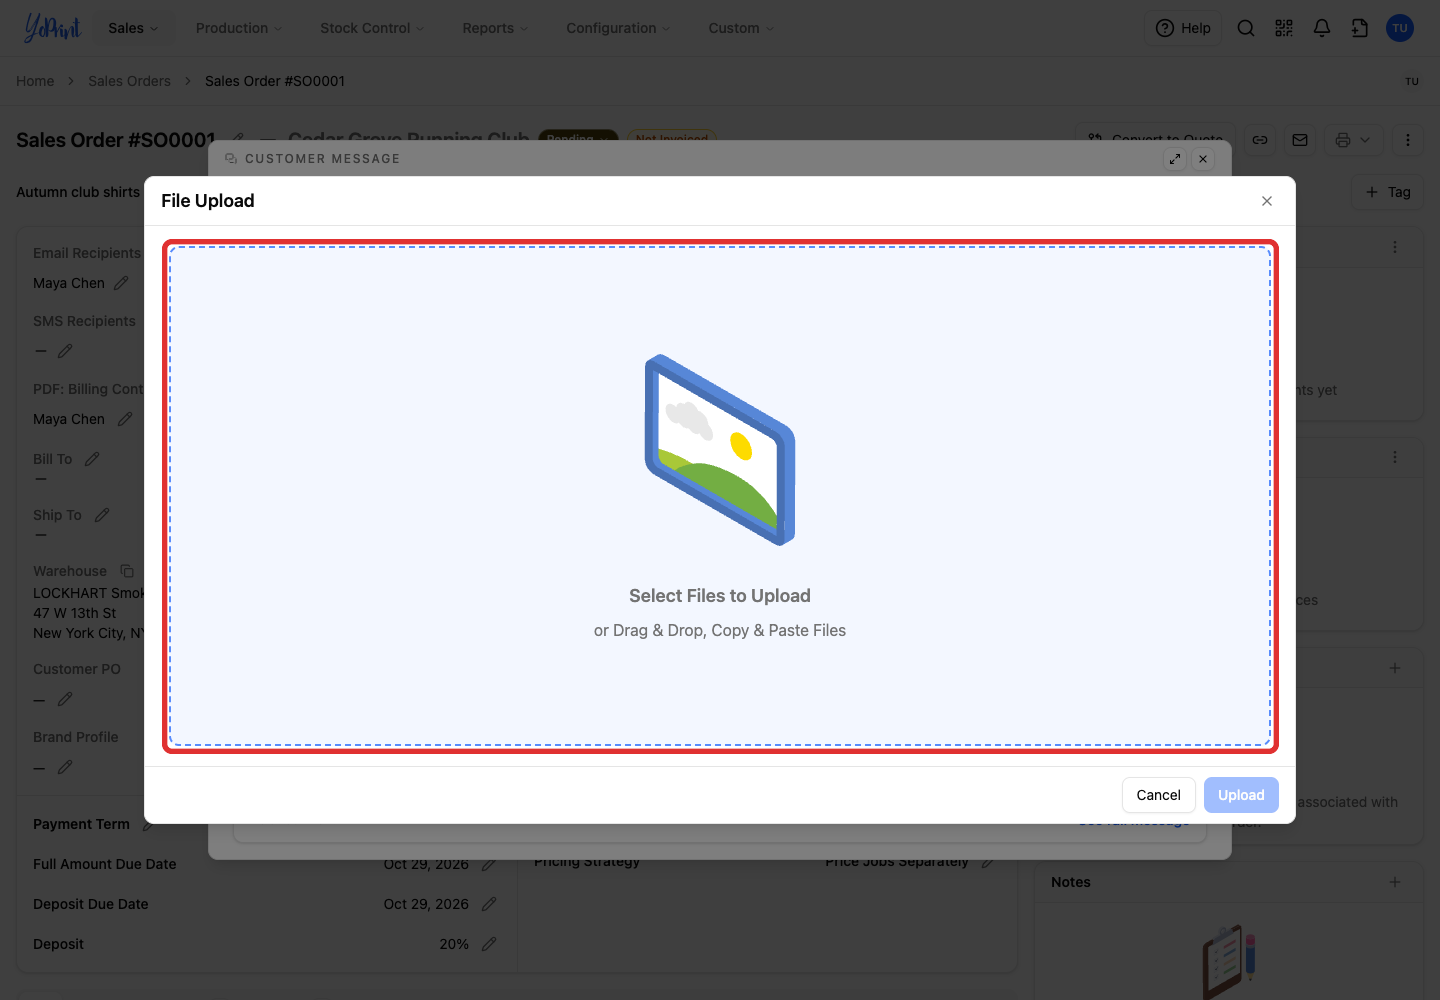Open the Custom dropdown menu
This screenshot has height=1000, width=1440.
741,28
